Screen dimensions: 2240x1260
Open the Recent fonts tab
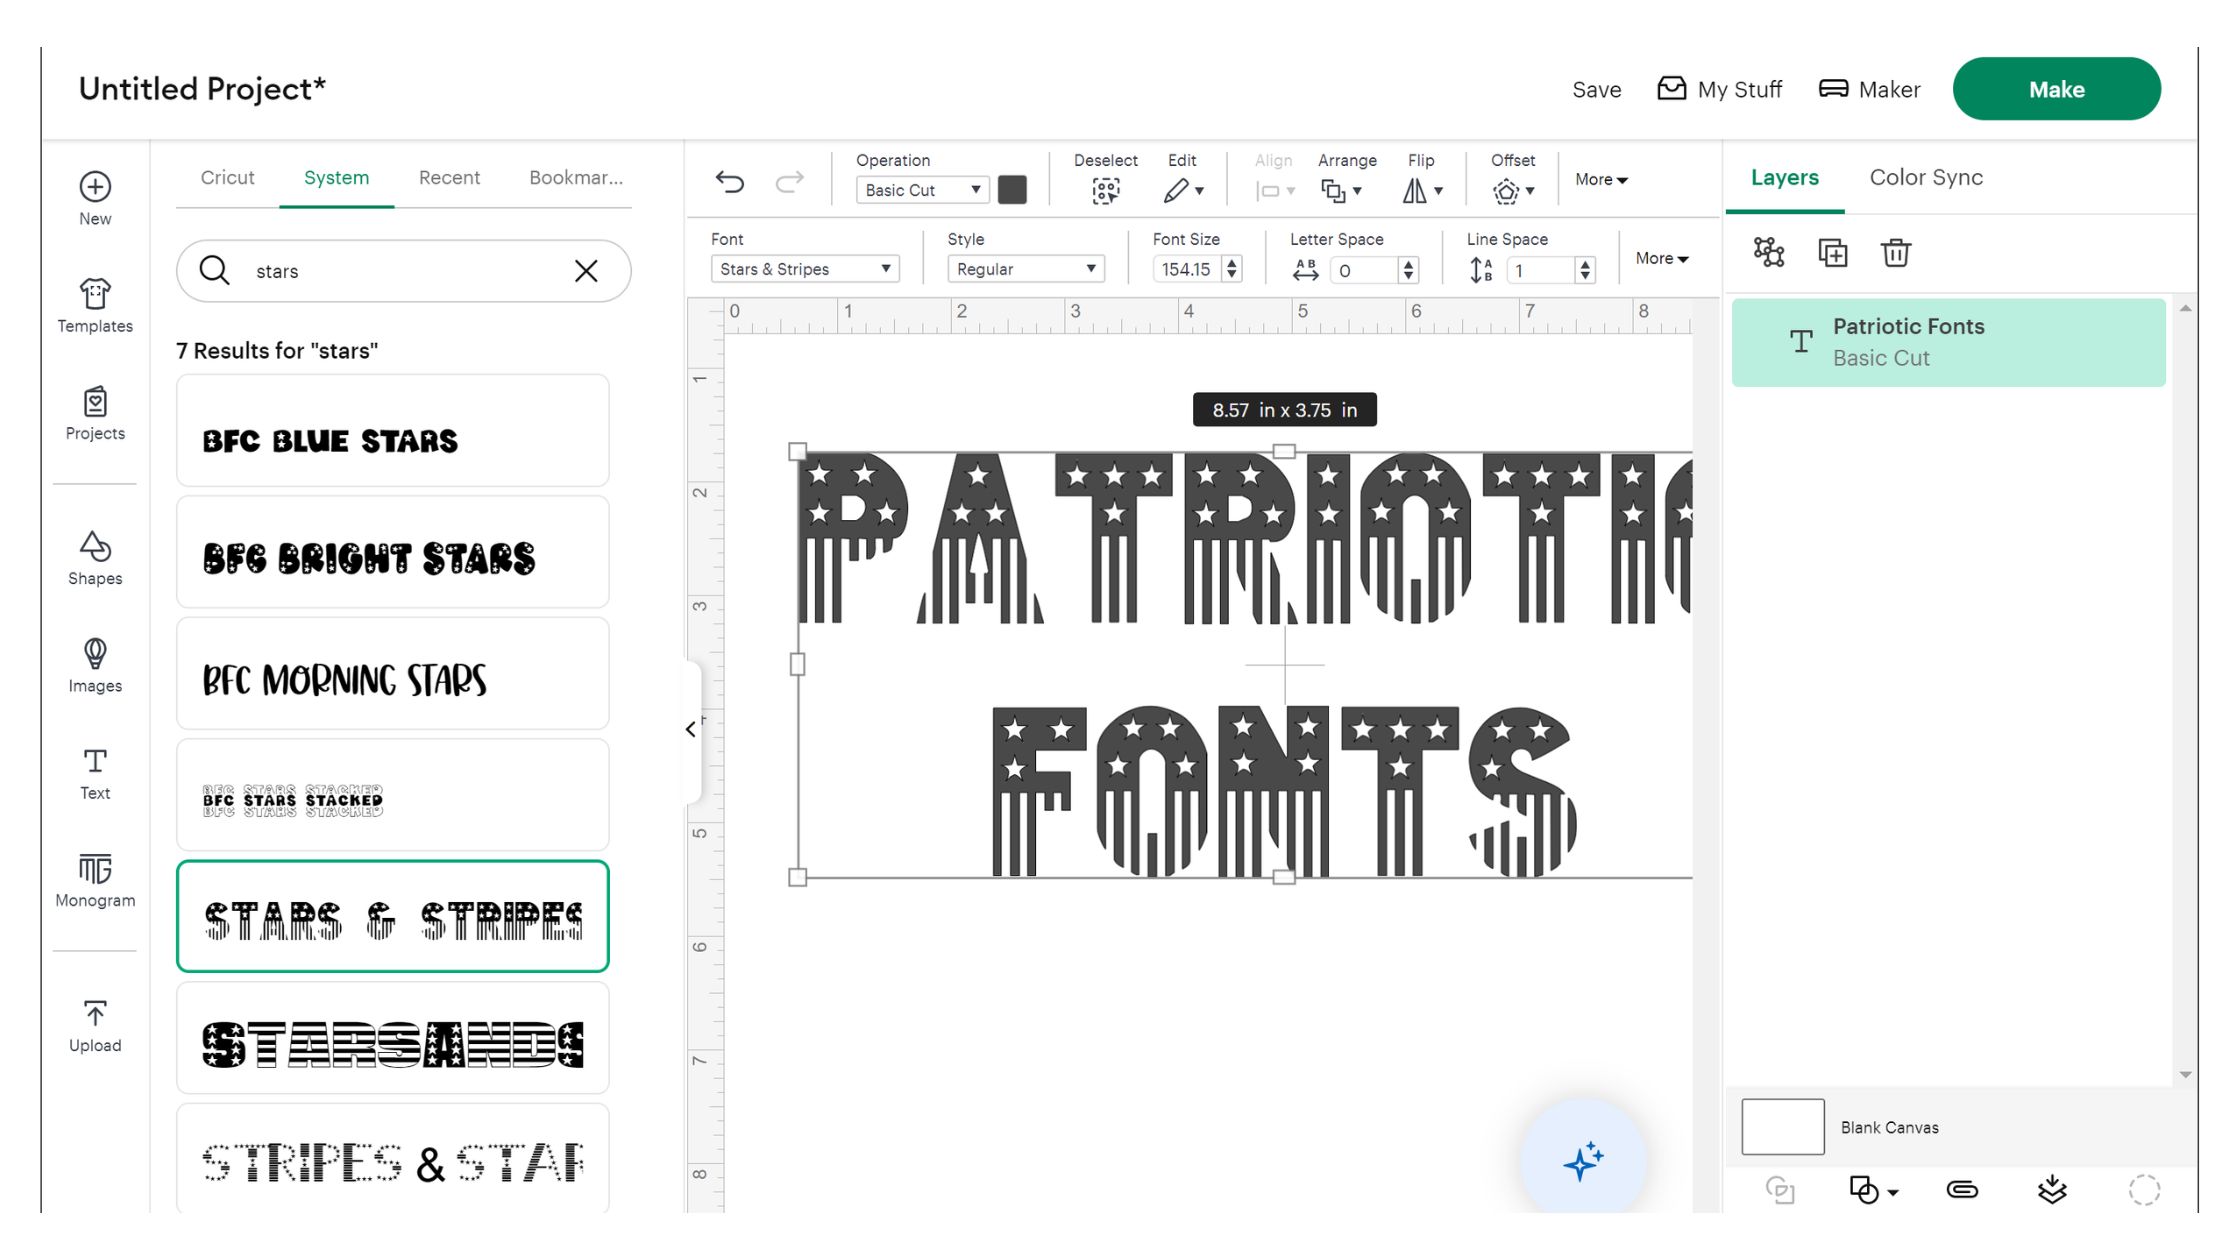pyautogui.click(x=449, y=177)
